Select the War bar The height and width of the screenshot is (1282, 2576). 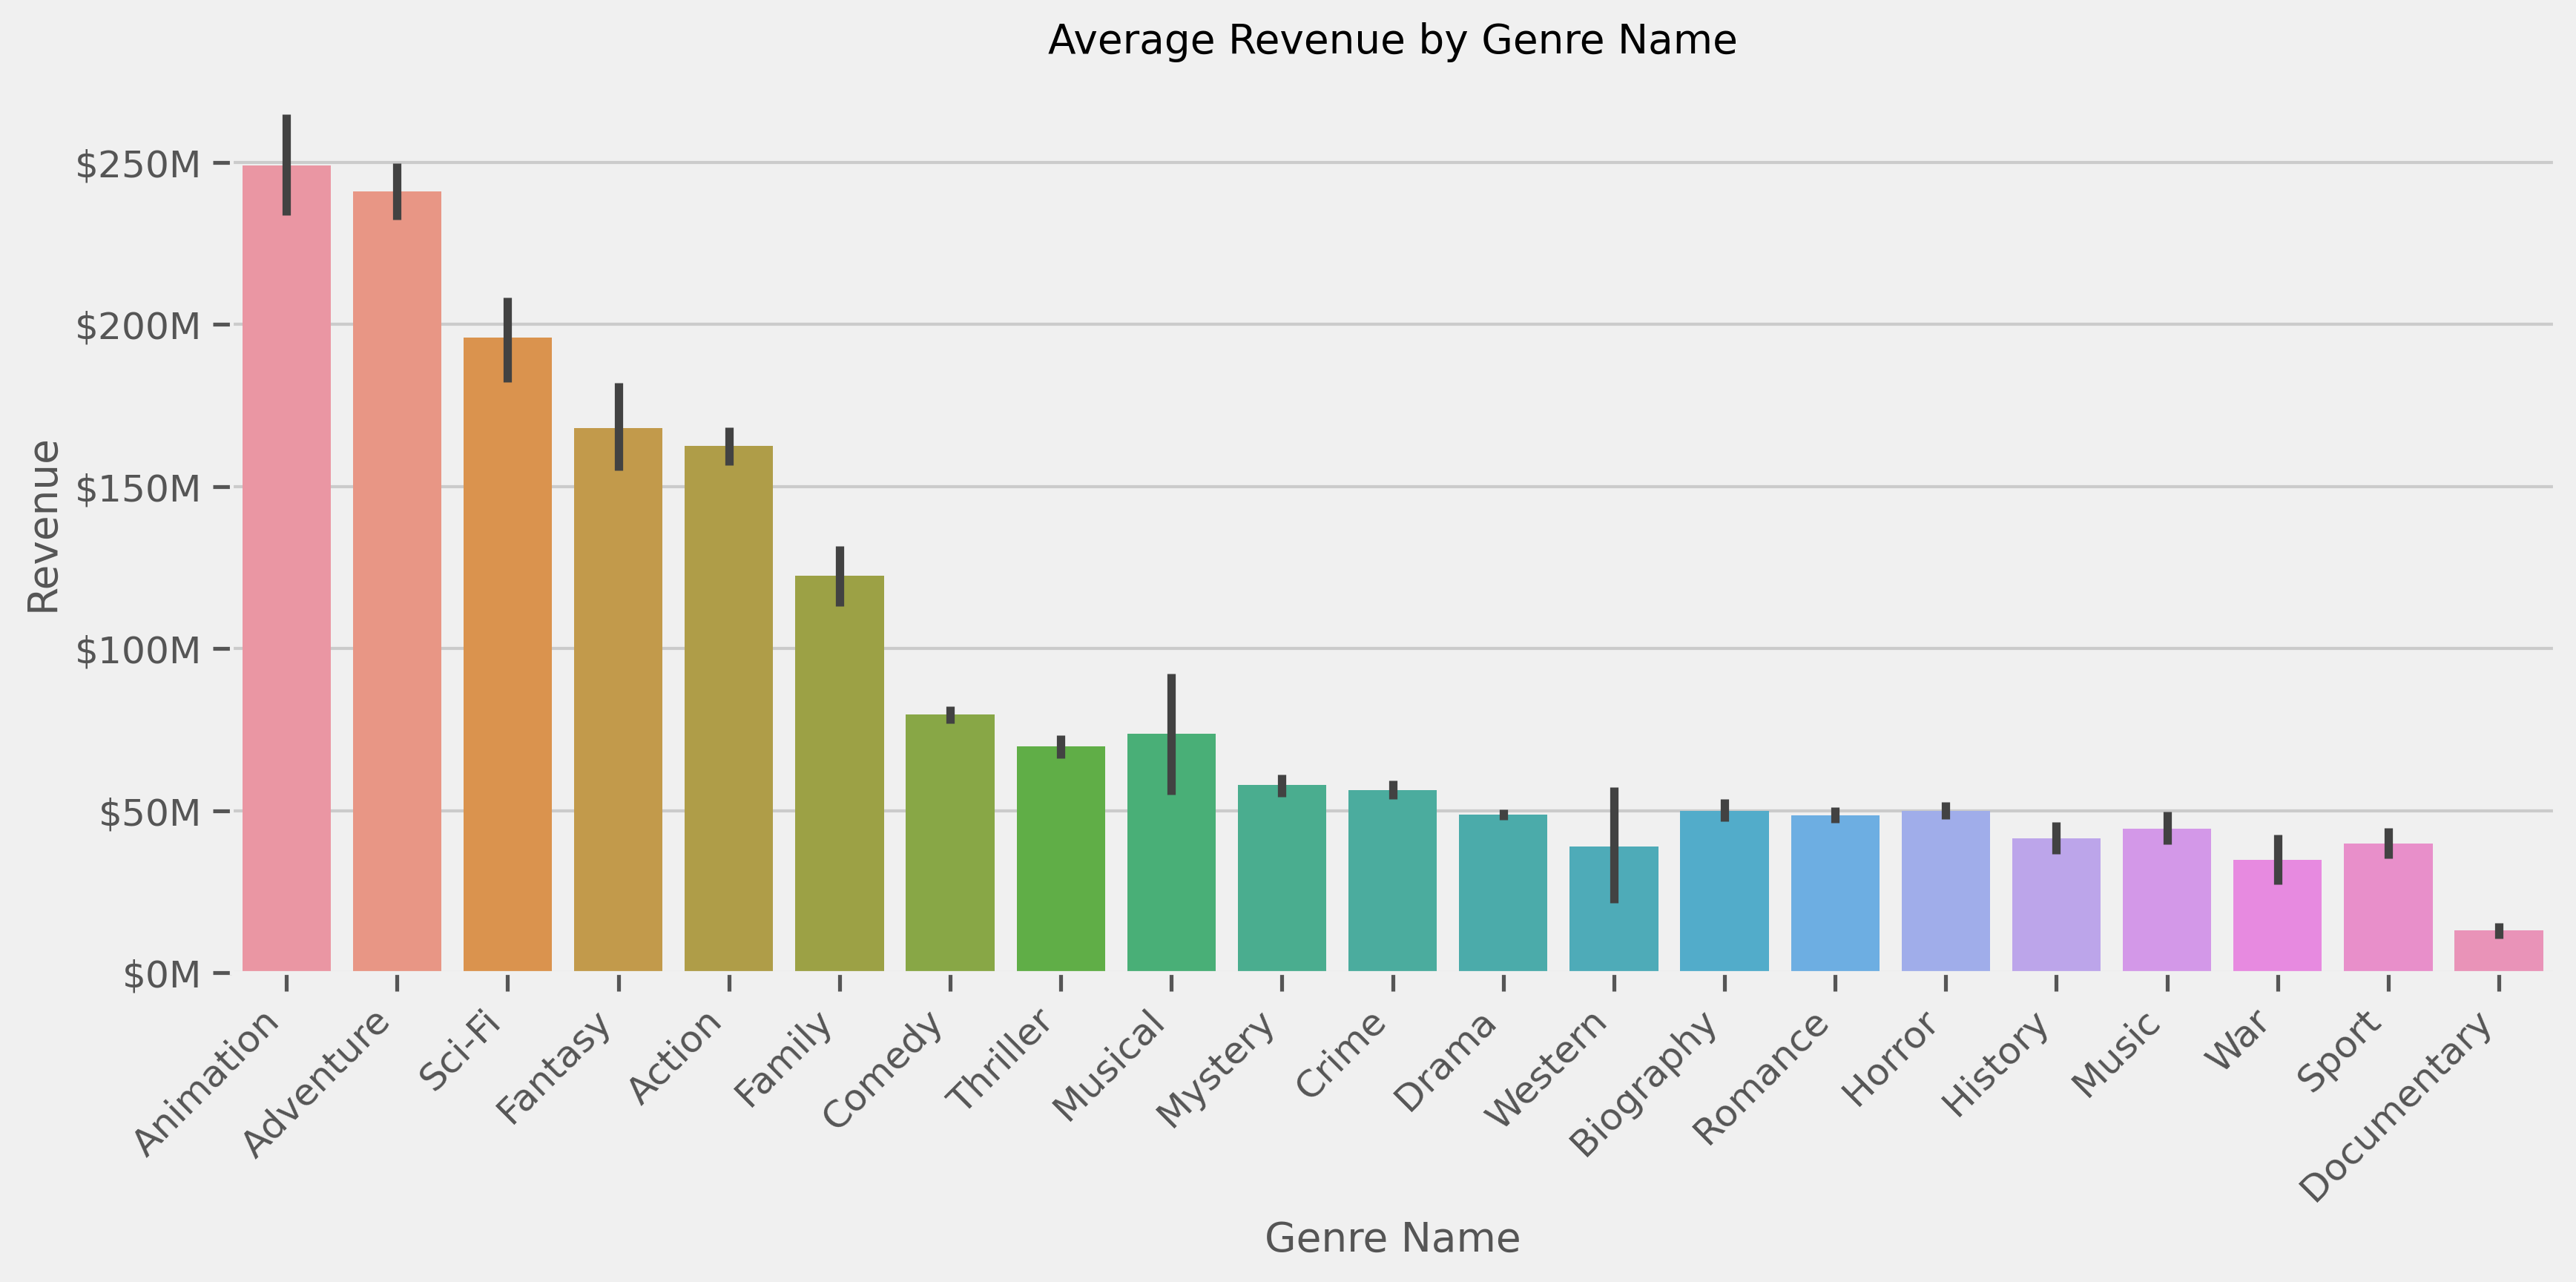2278,915
